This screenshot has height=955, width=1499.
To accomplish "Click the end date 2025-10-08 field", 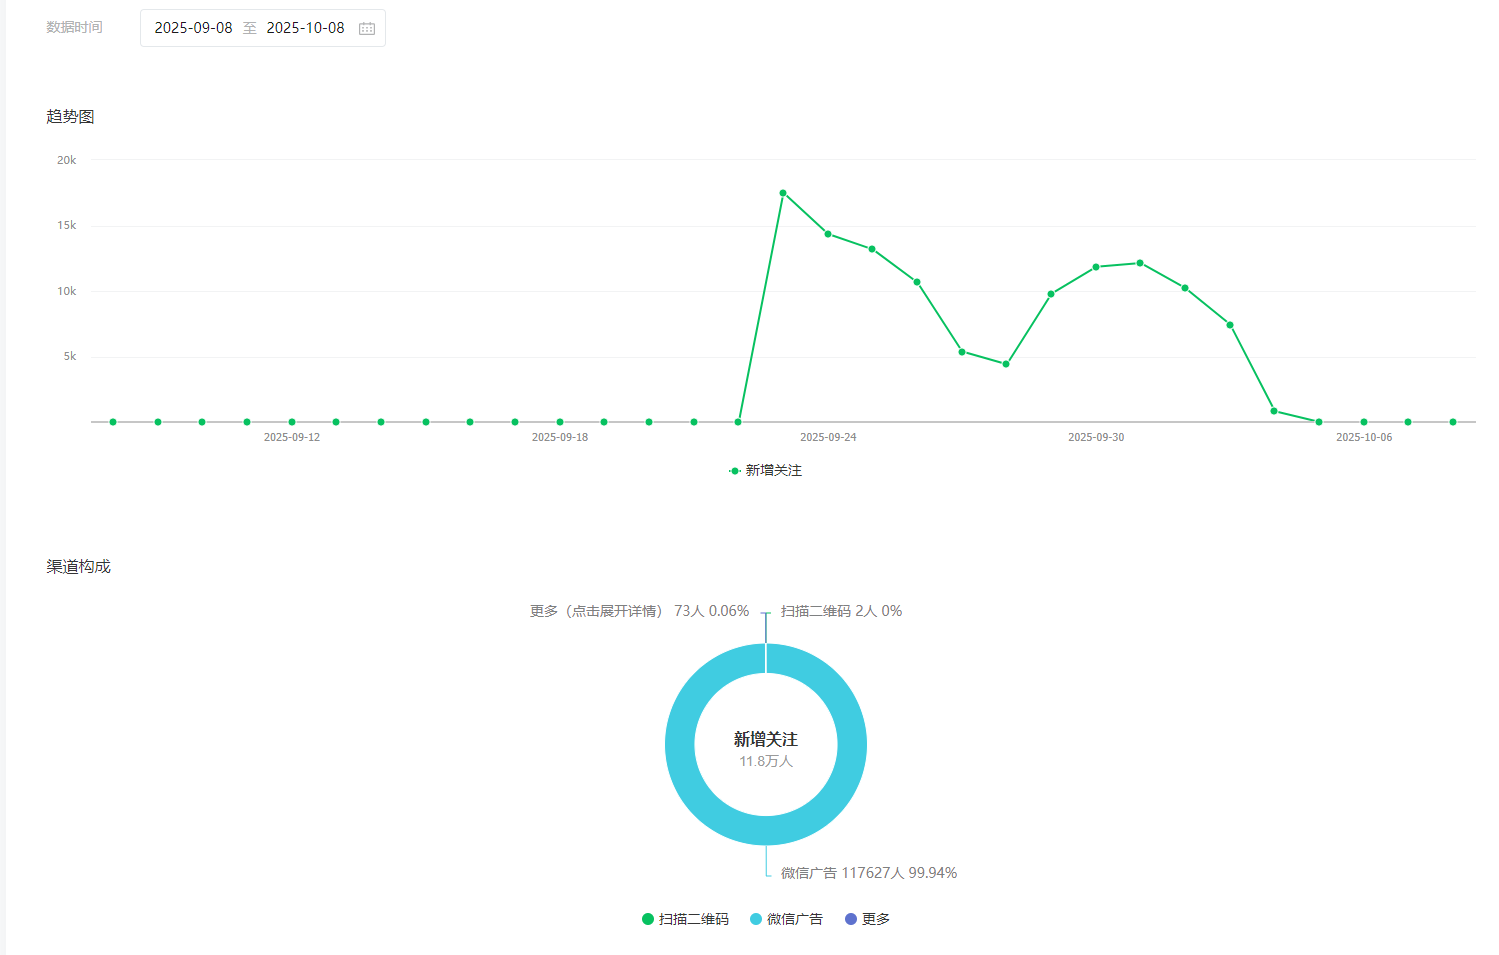I will click(x=305, y=28).
